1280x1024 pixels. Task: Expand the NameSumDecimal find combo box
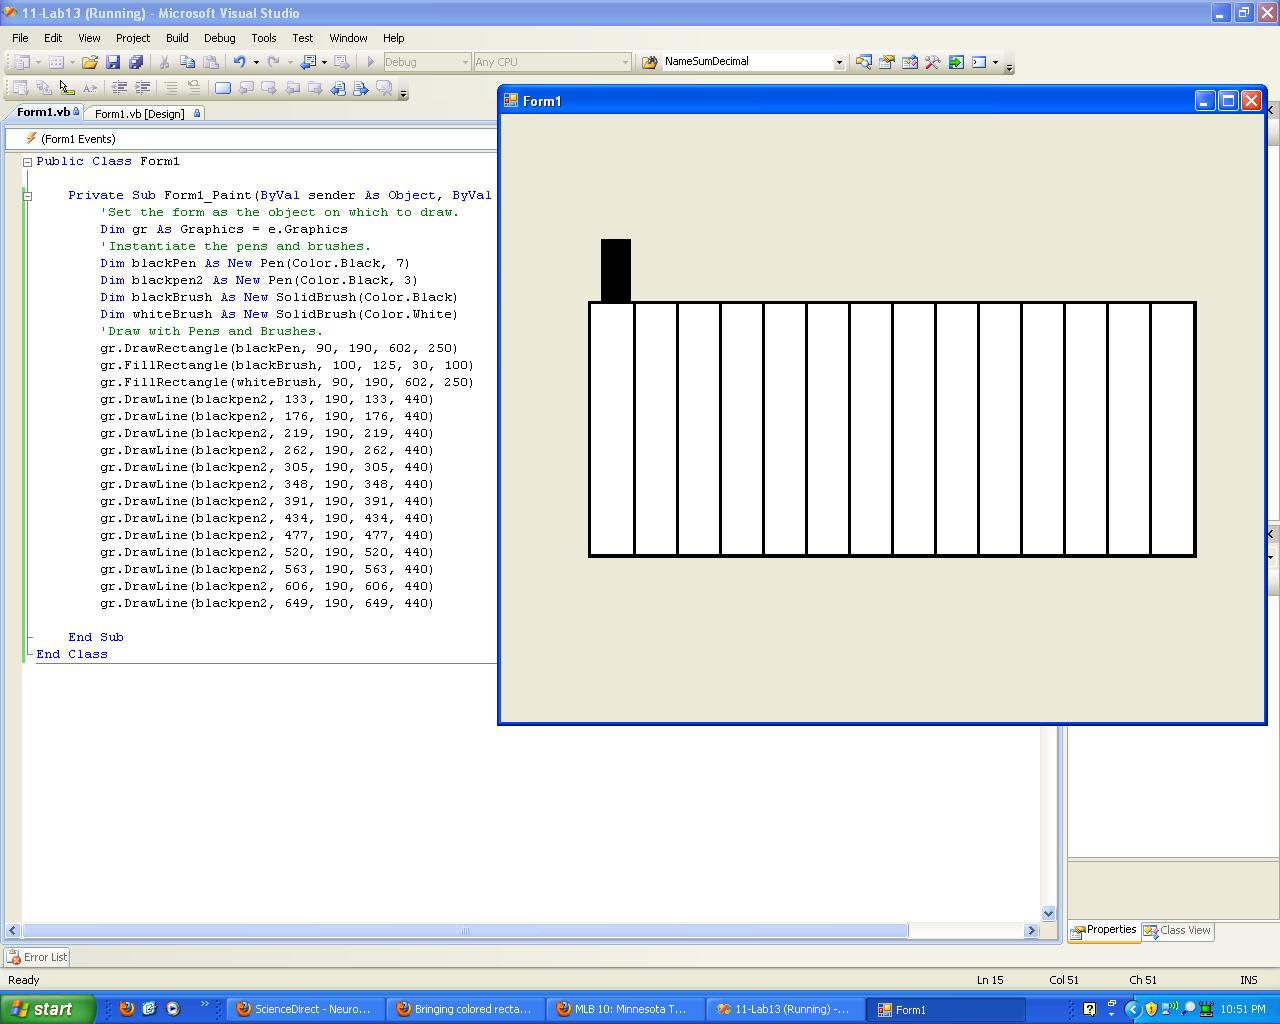[839, 62]
